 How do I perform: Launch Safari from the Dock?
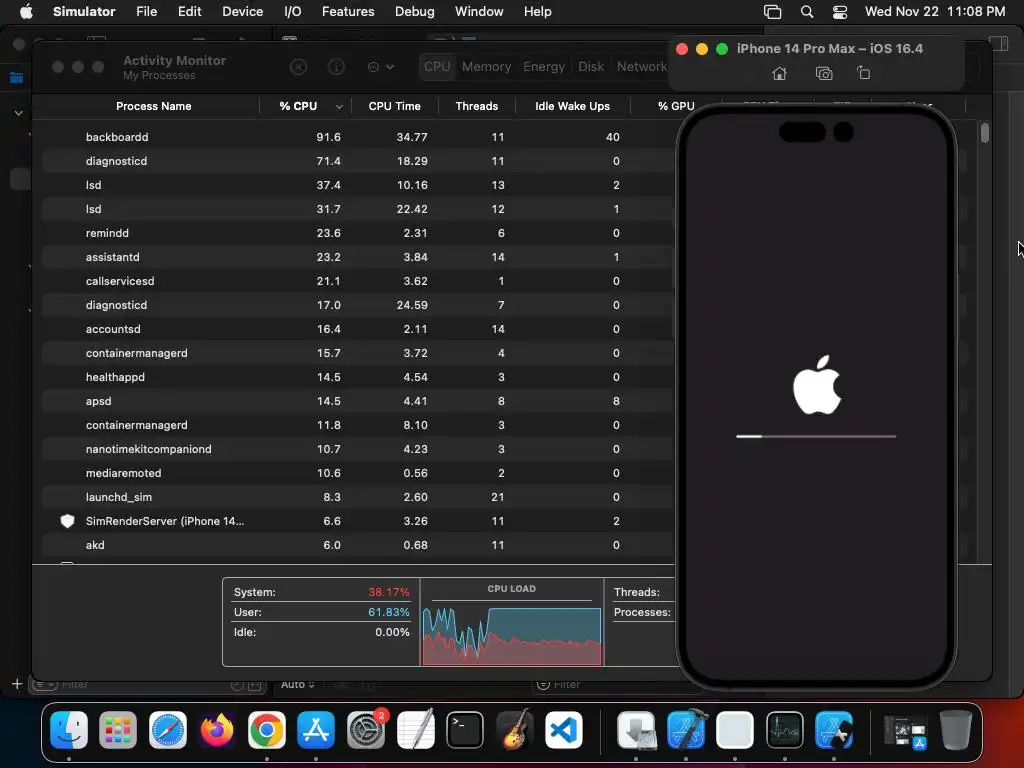[168, 729]
